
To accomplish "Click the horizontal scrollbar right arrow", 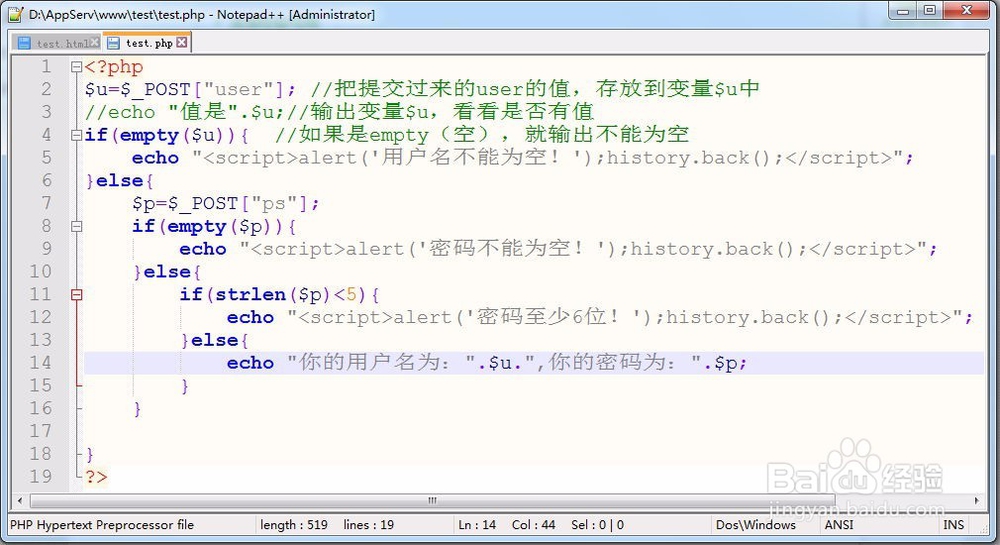I will click(x=976, y=500).
